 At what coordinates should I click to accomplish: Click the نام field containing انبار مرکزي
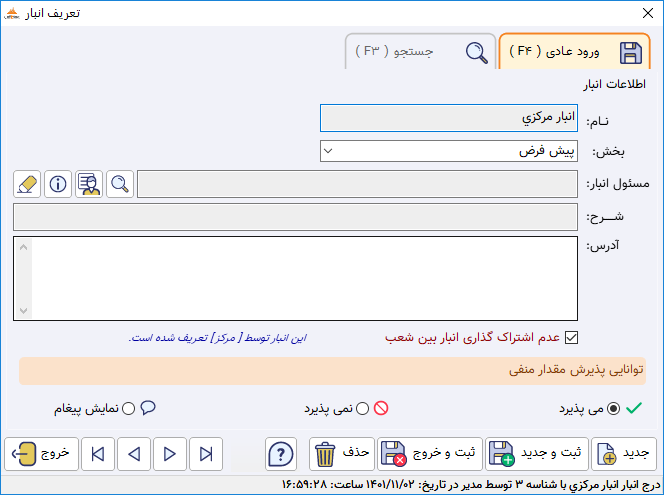[x=449, y=118]
